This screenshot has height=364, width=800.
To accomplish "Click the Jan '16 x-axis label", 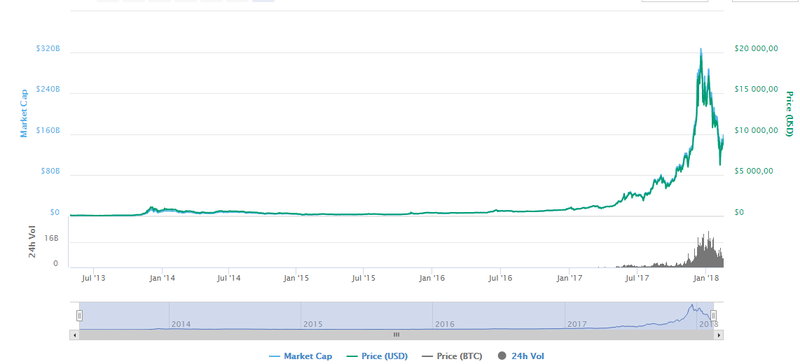I will 433,278.
